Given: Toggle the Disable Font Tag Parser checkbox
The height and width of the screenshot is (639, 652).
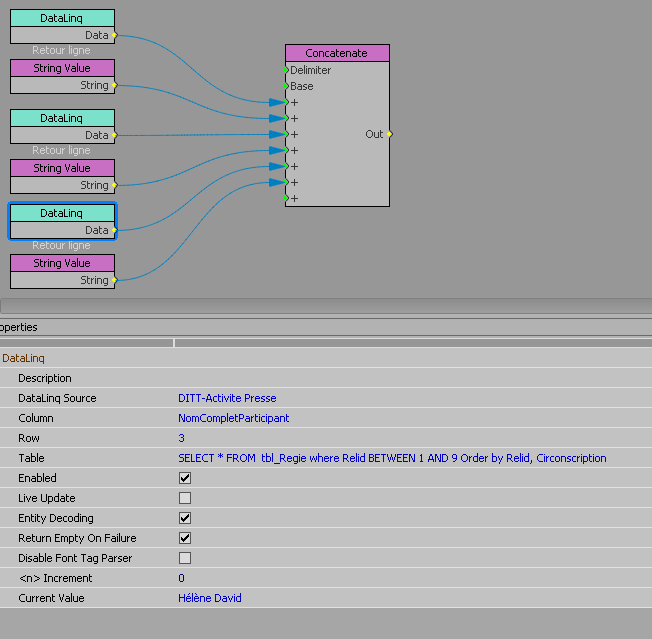Looking at the screenshot, I should tap(185, 558).
